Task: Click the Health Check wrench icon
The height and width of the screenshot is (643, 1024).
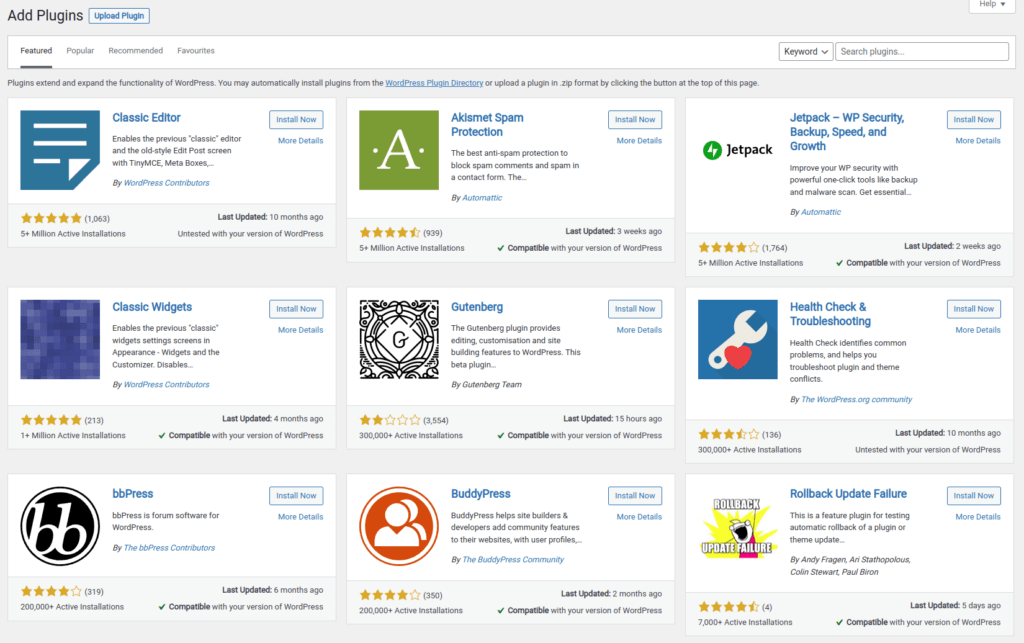Action: pyautogui.click(x=738, y=339)
